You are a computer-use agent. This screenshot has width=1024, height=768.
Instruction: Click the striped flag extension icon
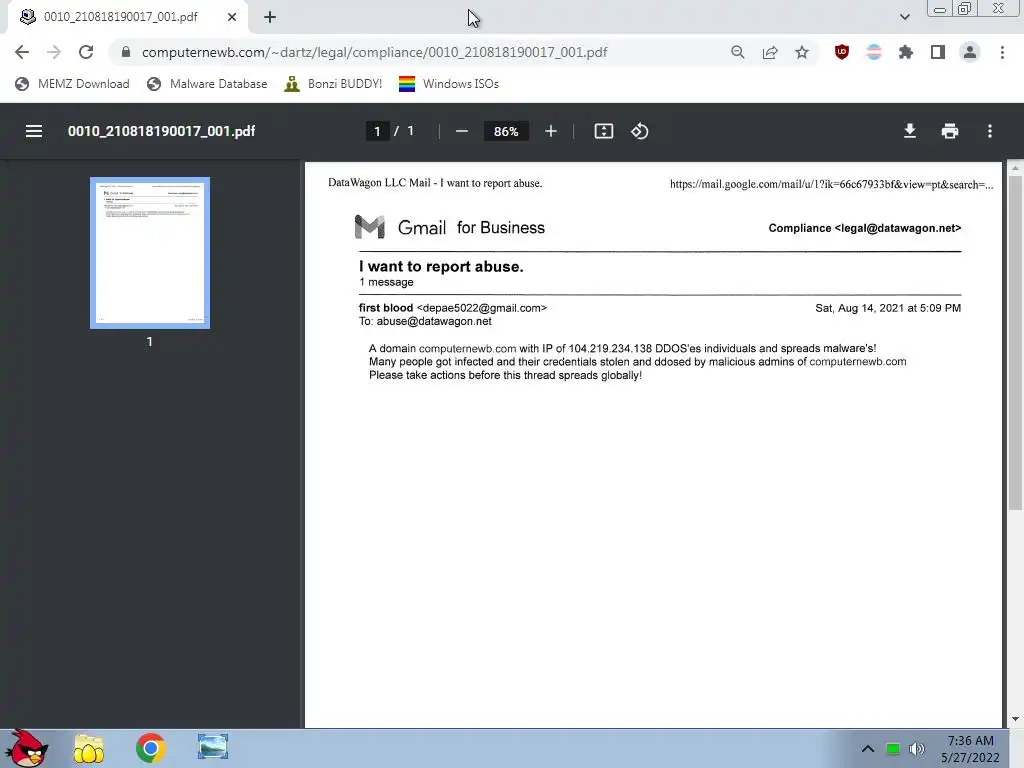[x=874, y=52]
